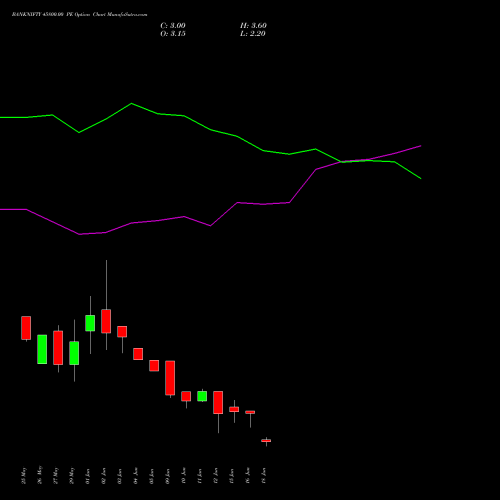Click the 01 Jun date label

88,476
